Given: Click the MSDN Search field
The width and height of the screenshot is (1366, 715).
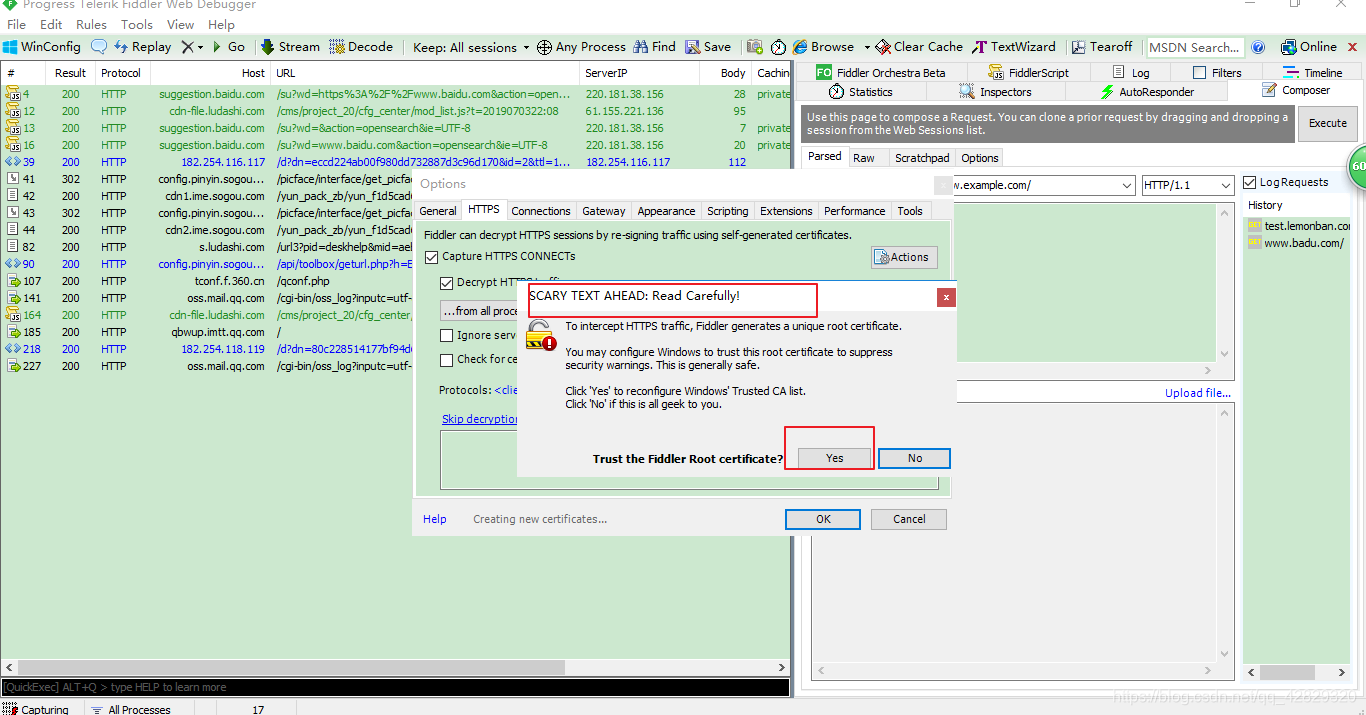Looking at the screenshot, I should click(x=1194, y=47).
